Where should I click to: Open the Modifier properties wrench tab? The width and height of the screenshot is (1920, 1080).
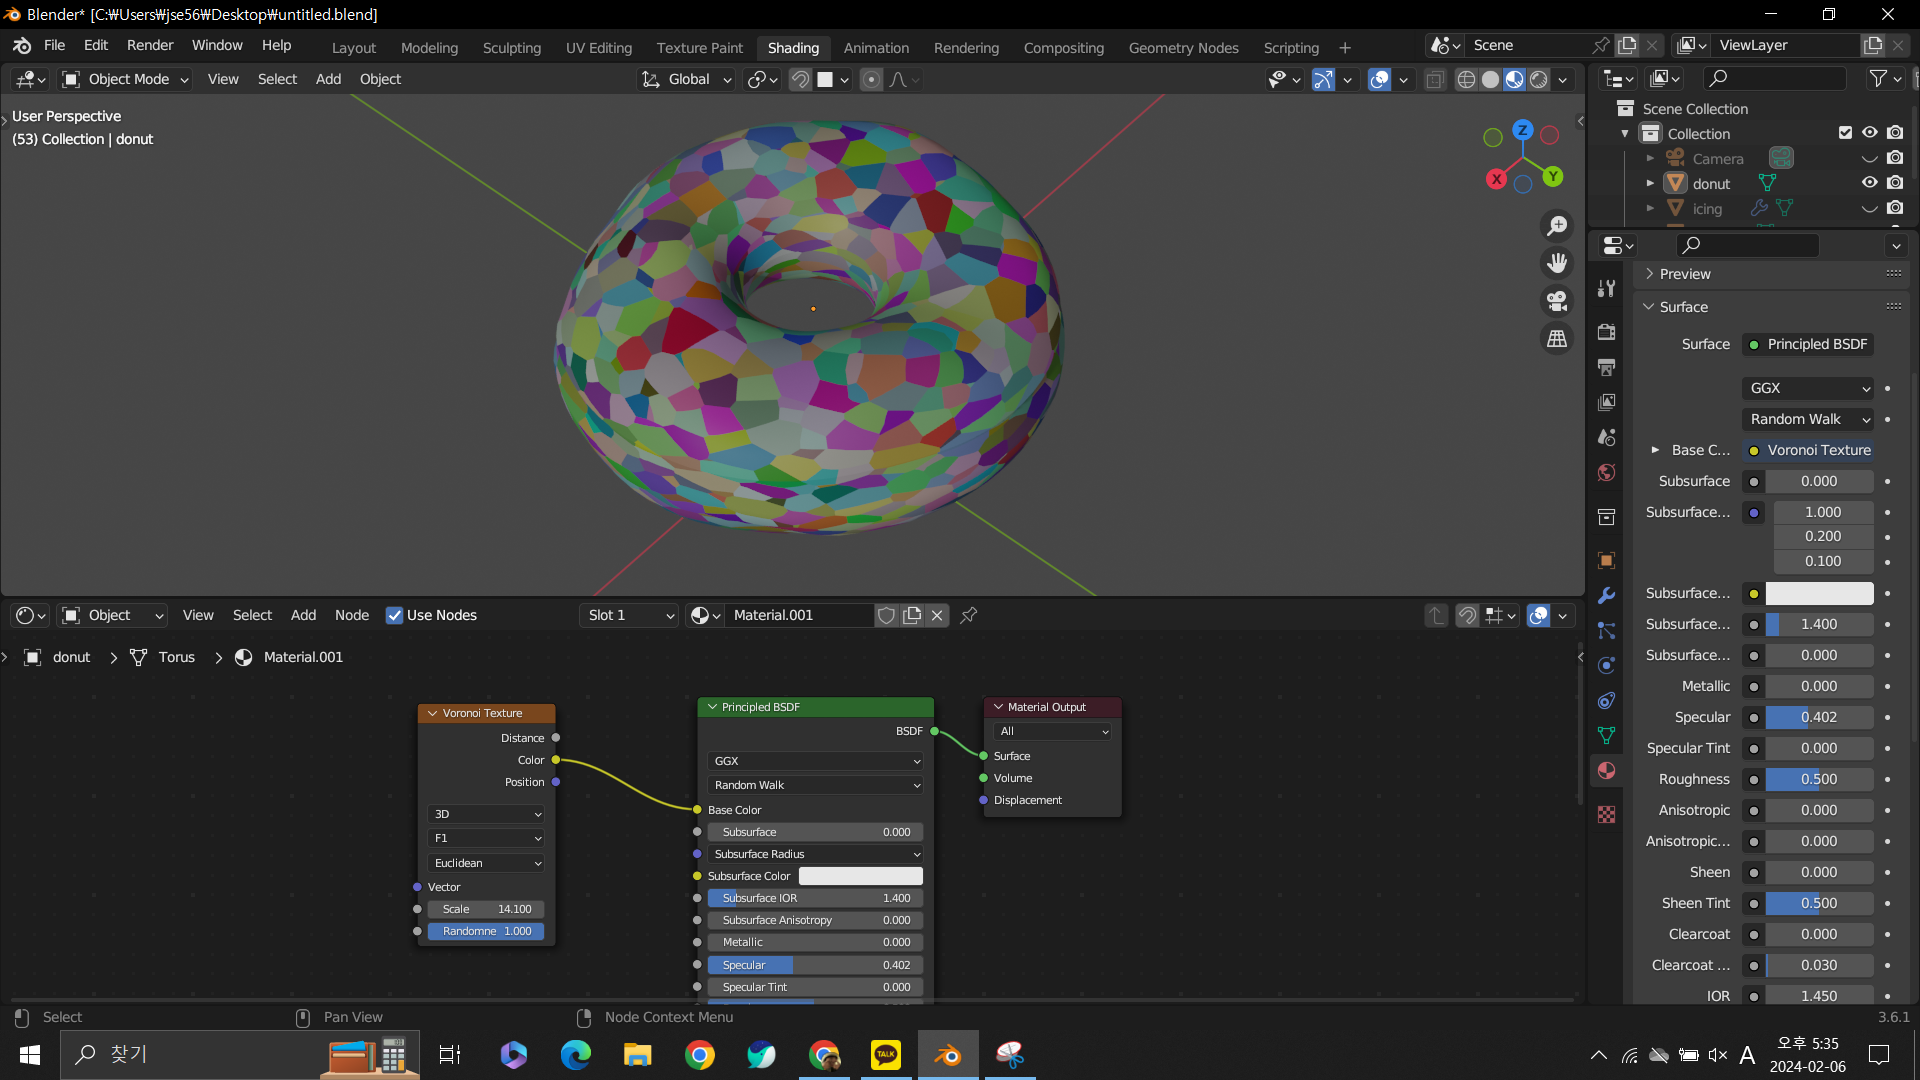click(1606, 596)
